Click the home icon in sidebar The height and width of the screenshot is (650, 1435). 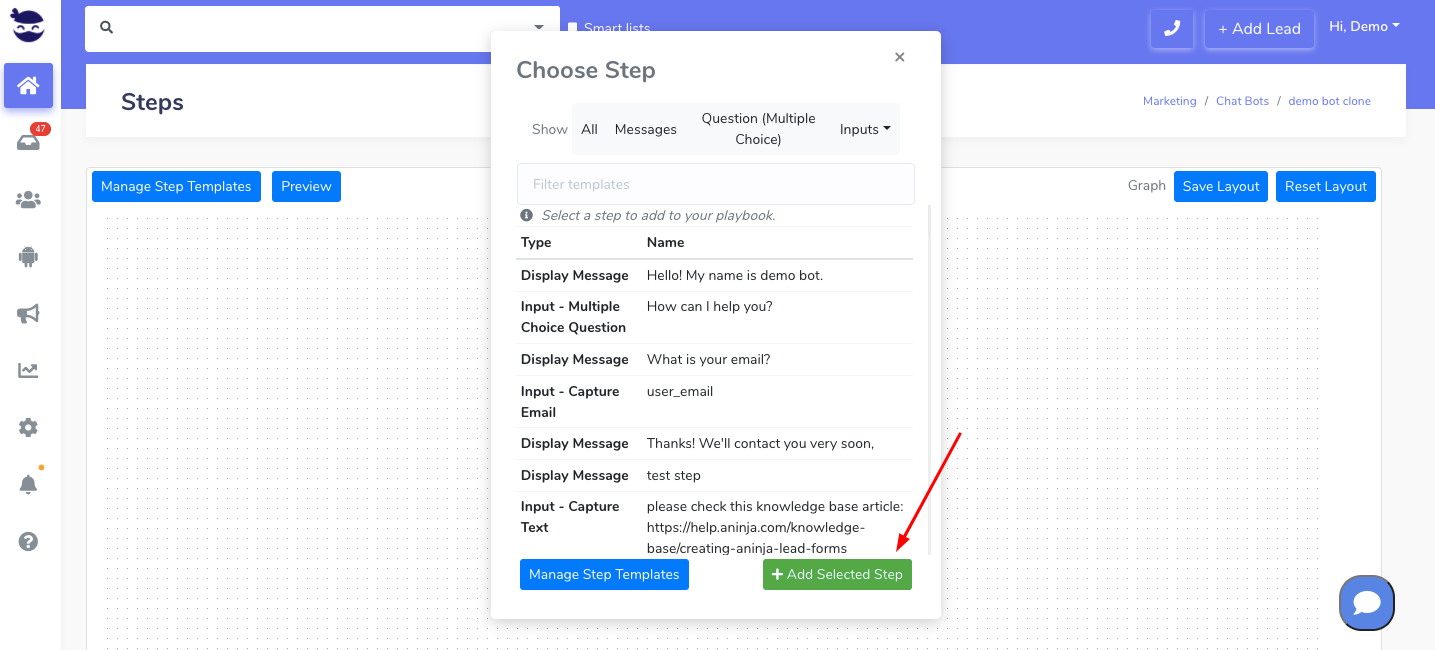(28, 86)
